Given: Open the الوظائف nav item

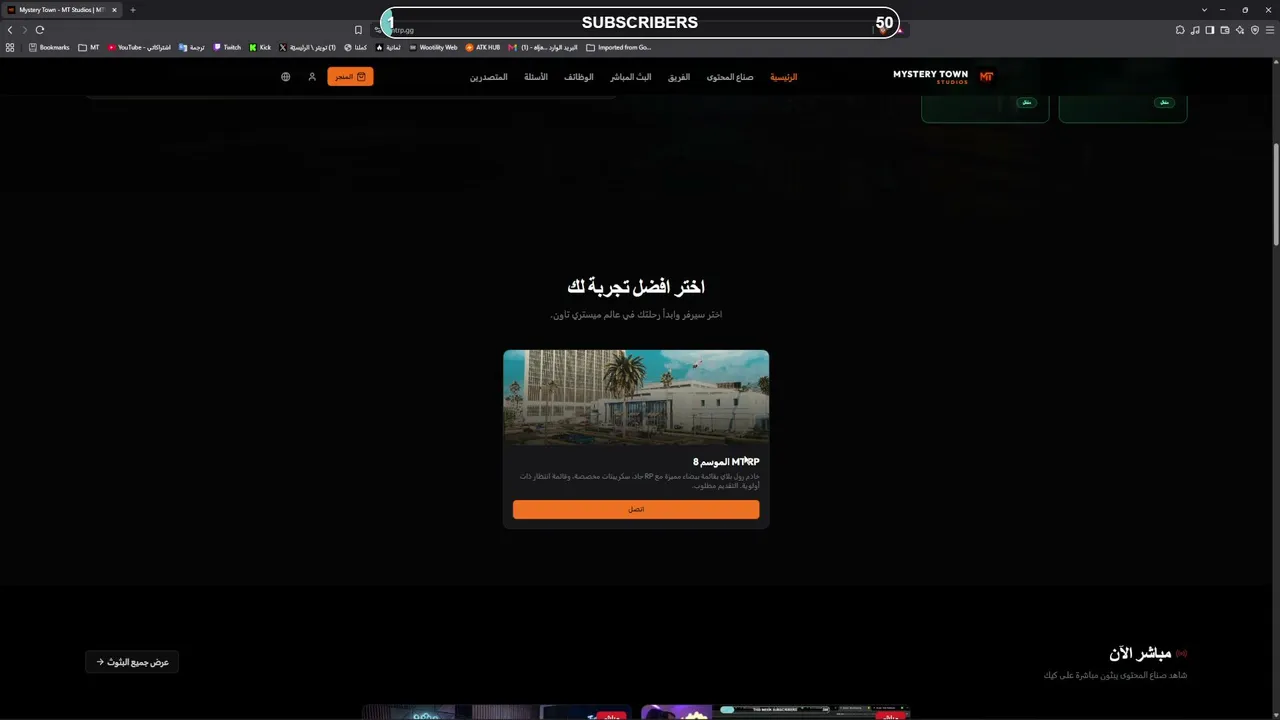Looking at the screenshot, I should [579, 77].
